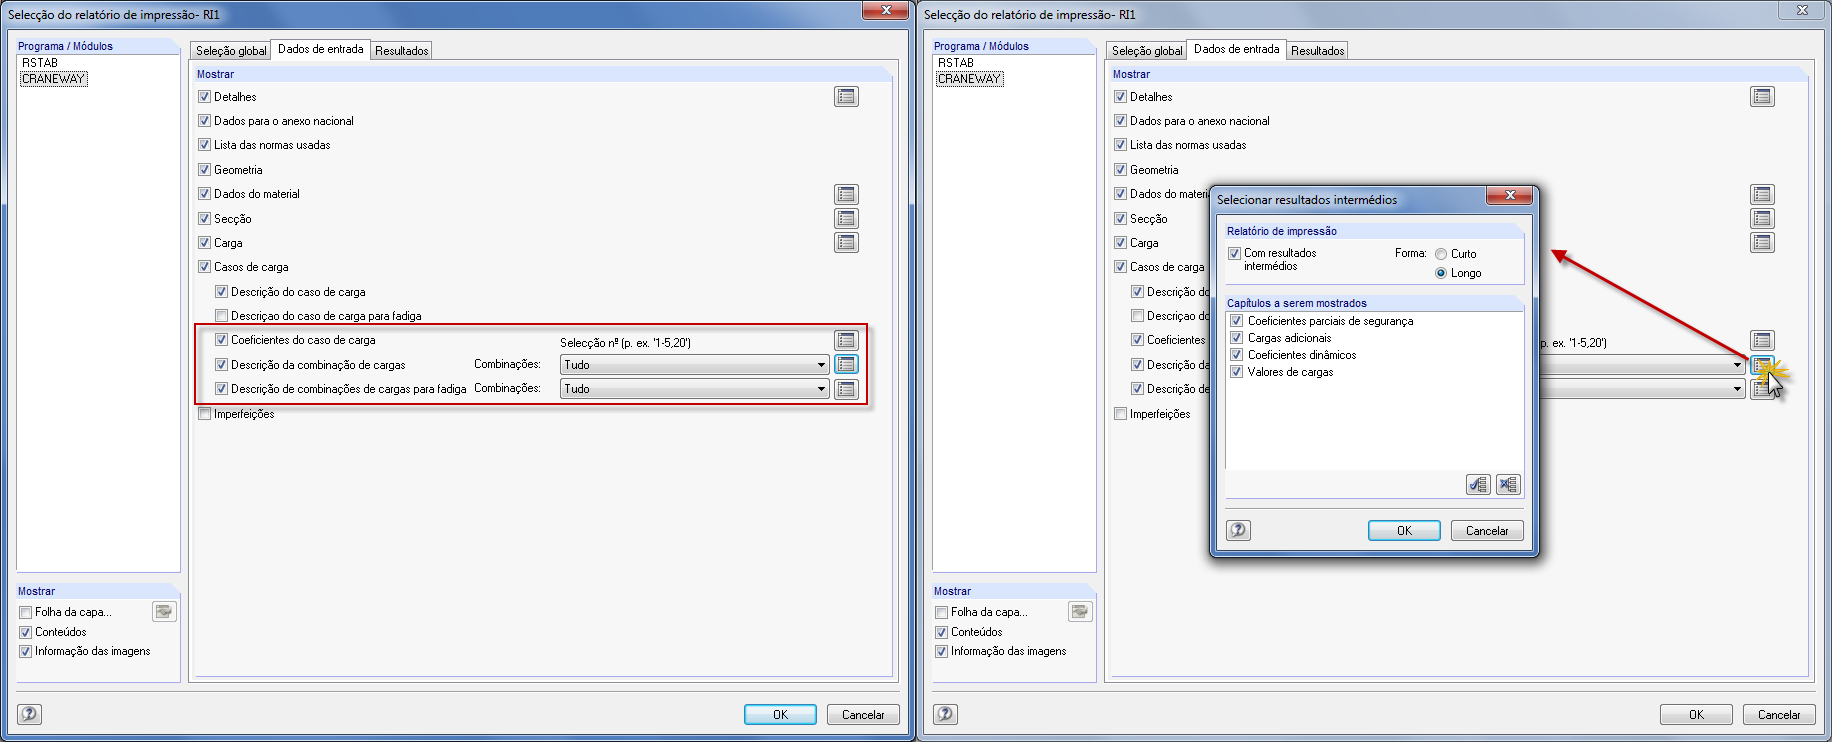Switch to Resultados tab, left window
The height and width of the screenshot is (742, 1834).
pos(402,51)
